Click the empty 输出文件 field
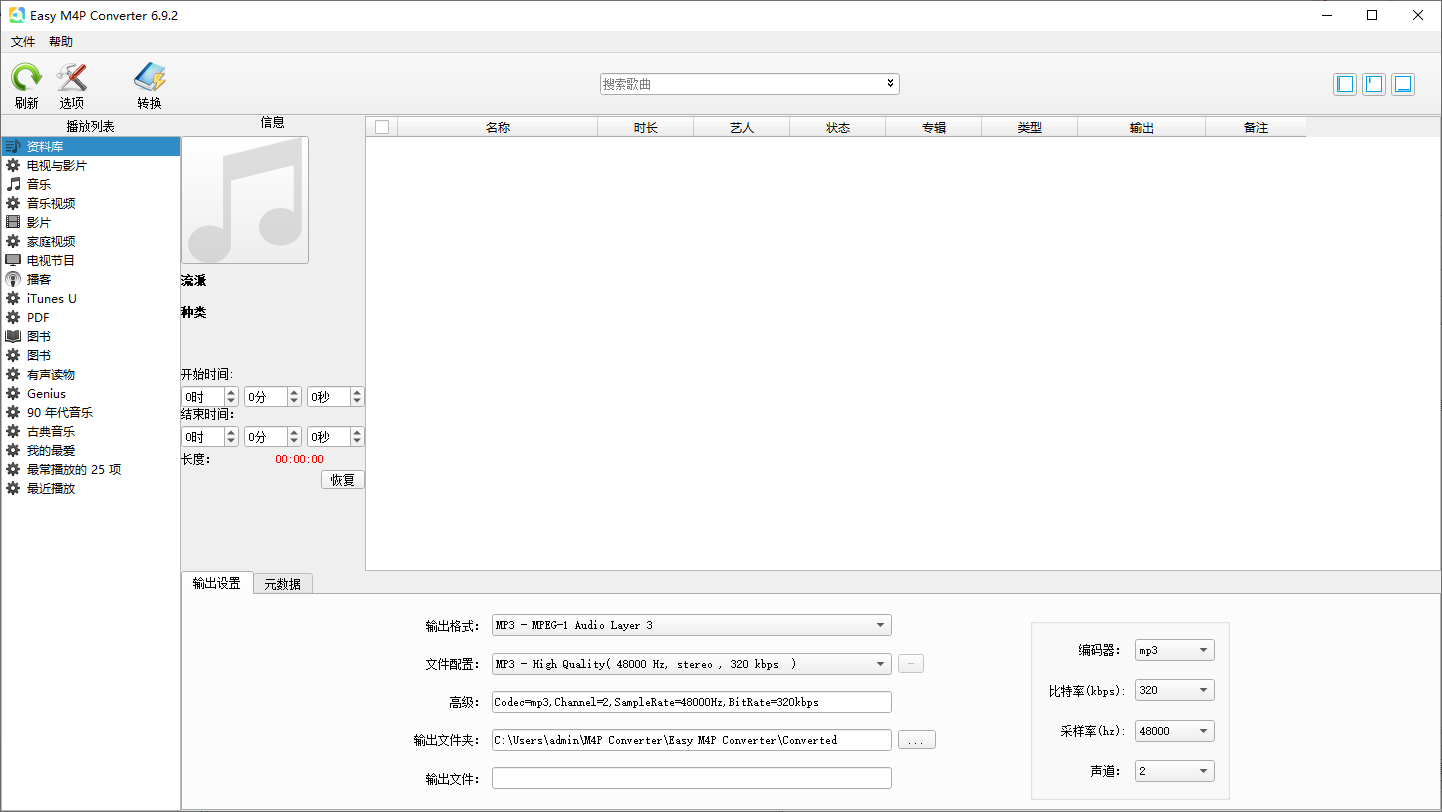The image size is (1442, 812). click(691, 778)
